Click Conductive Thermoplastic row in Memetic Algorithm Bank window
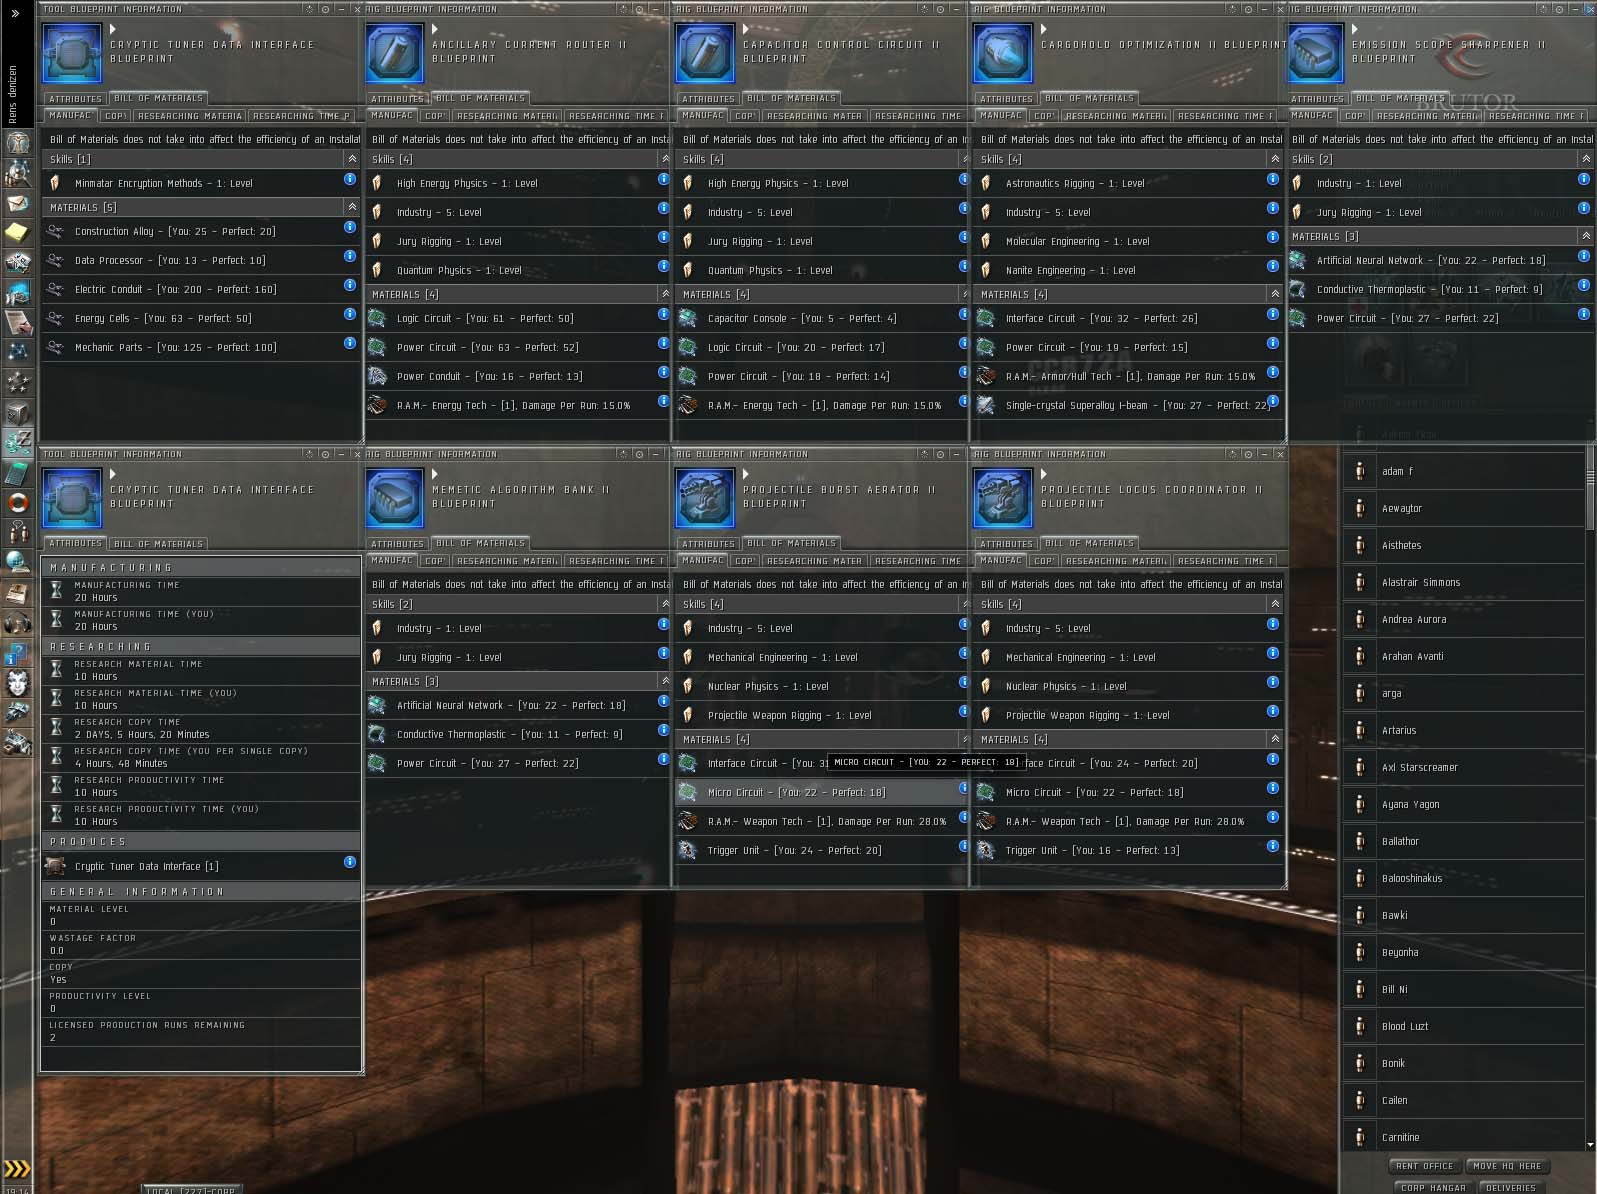The height and width of the screenshot is (1194, 1597). 518,734
